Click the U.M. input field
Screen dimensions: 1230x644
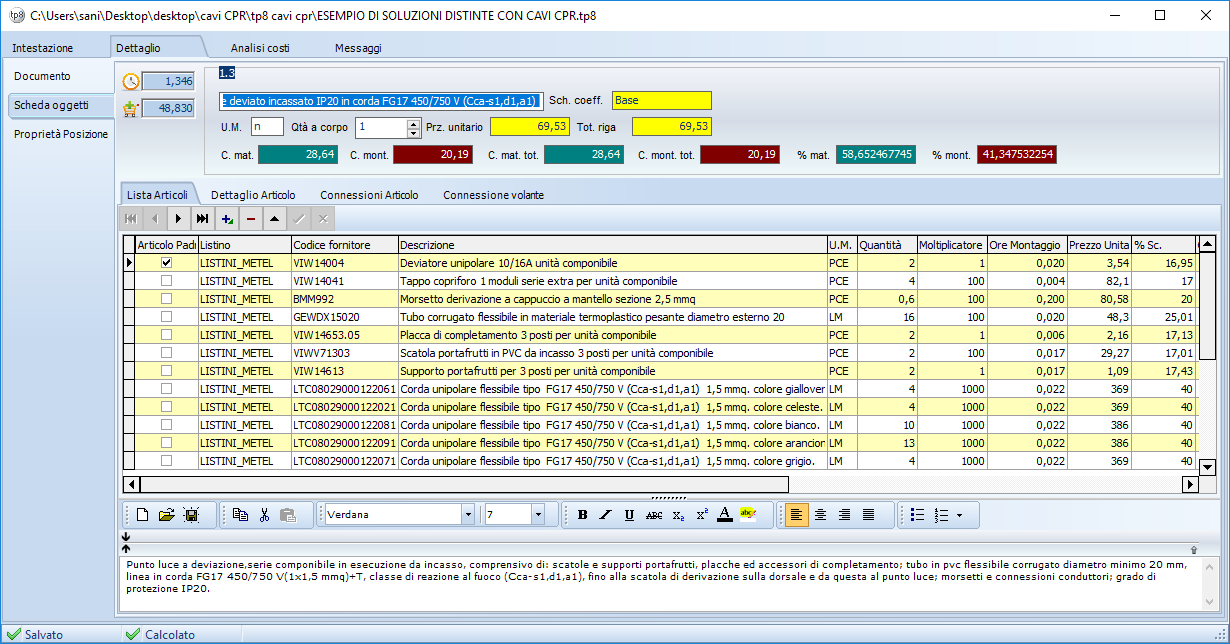click(267, 127)
